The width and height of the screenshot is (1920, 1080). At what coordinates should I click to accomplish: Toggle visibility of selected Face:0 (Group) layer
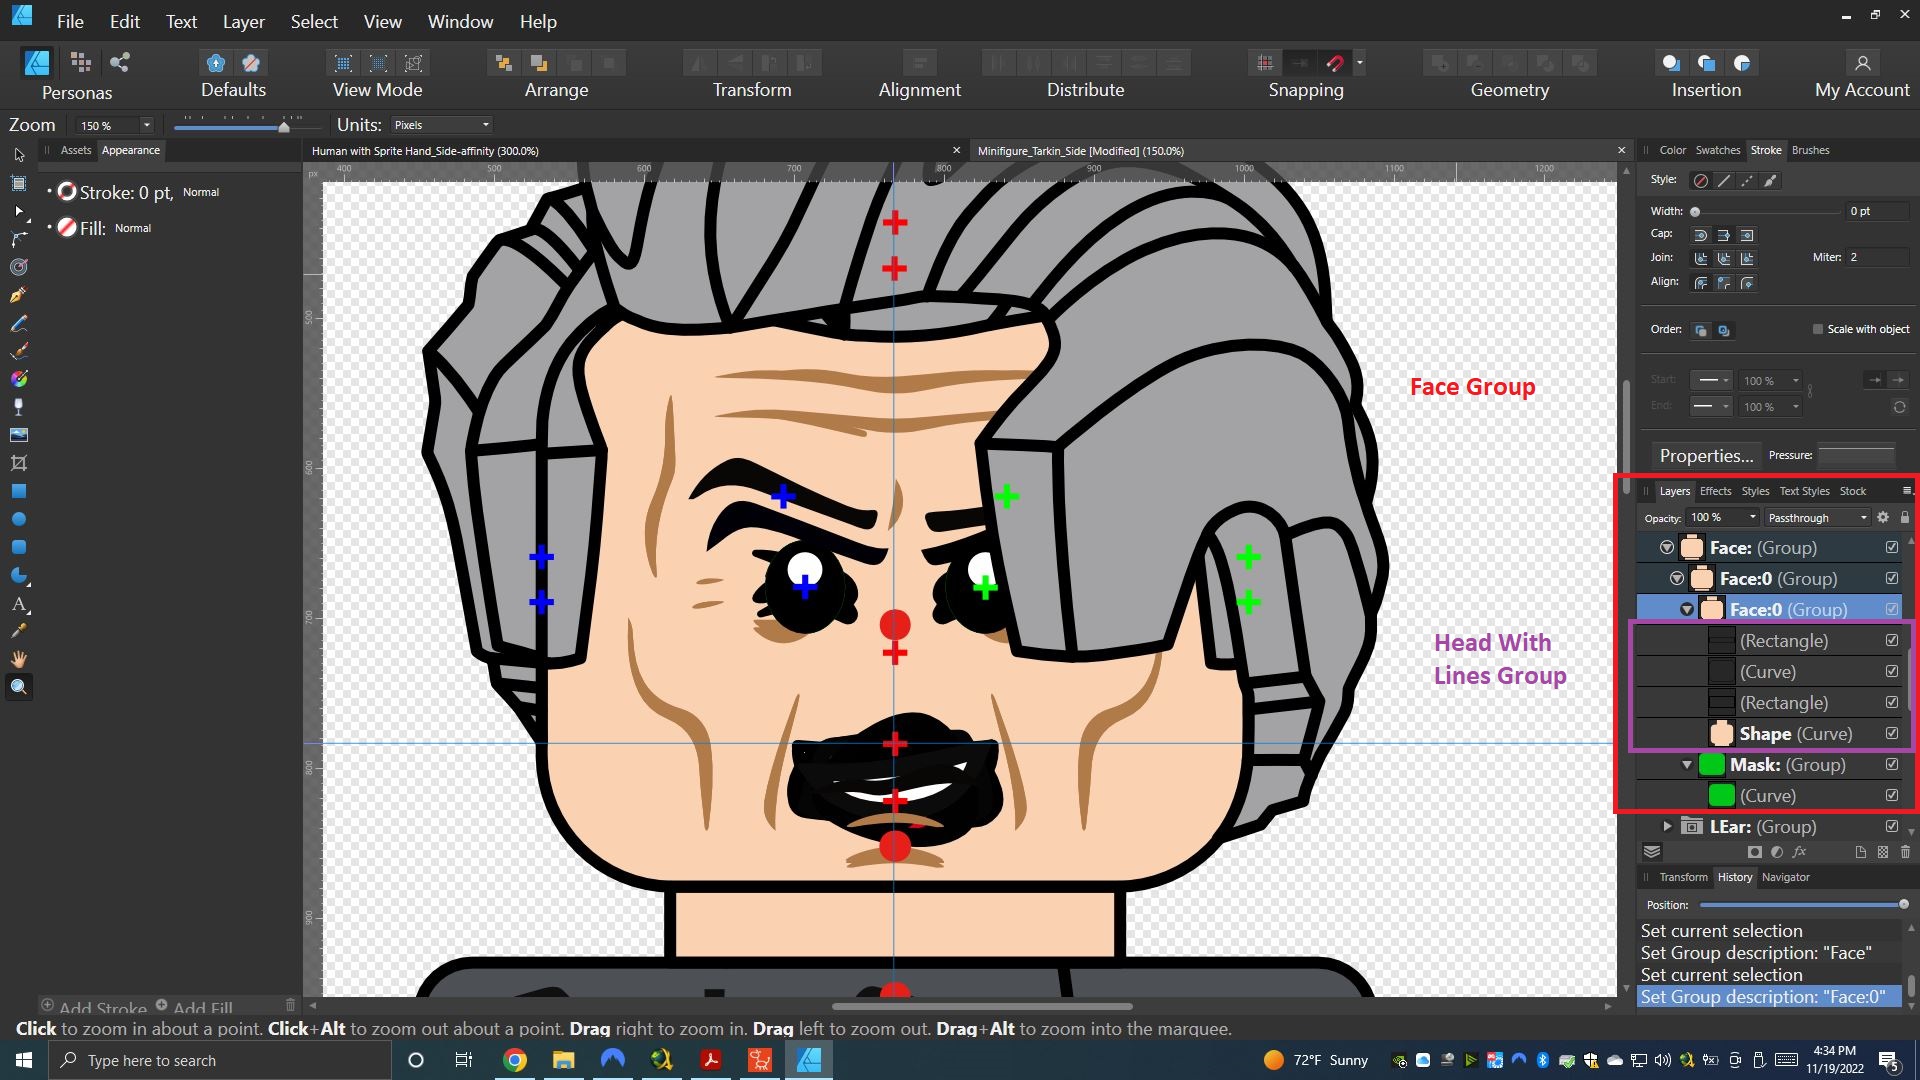coord(1892,609)
